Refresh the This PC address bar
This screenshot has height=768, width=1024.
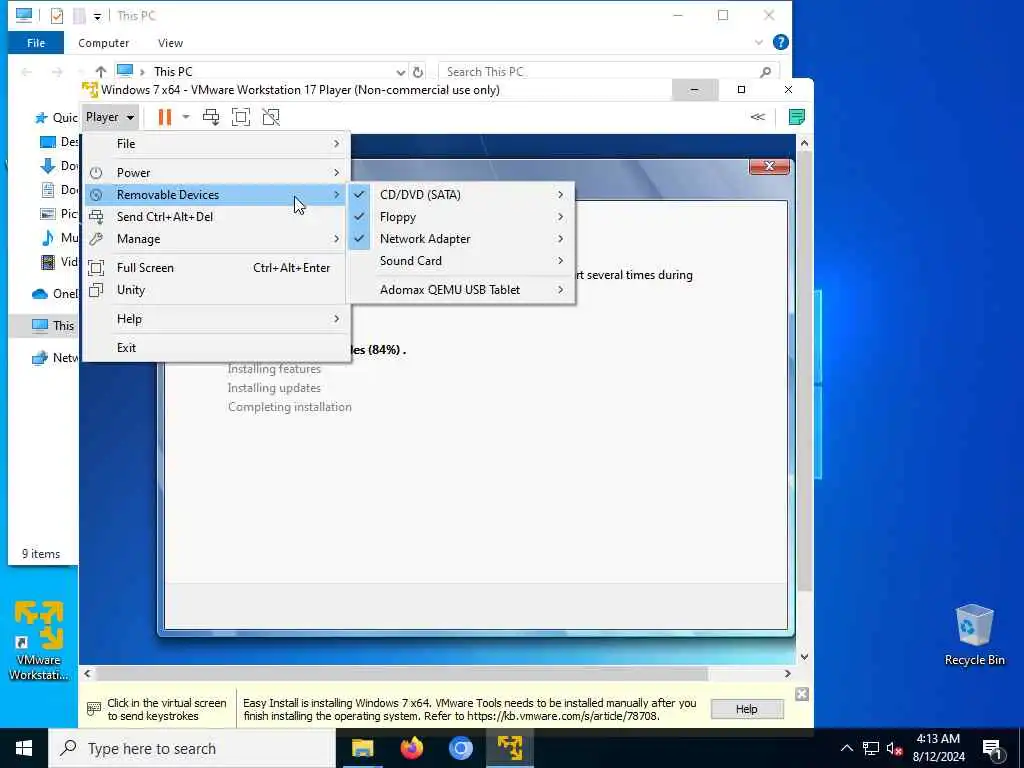[x=418, y=72]
